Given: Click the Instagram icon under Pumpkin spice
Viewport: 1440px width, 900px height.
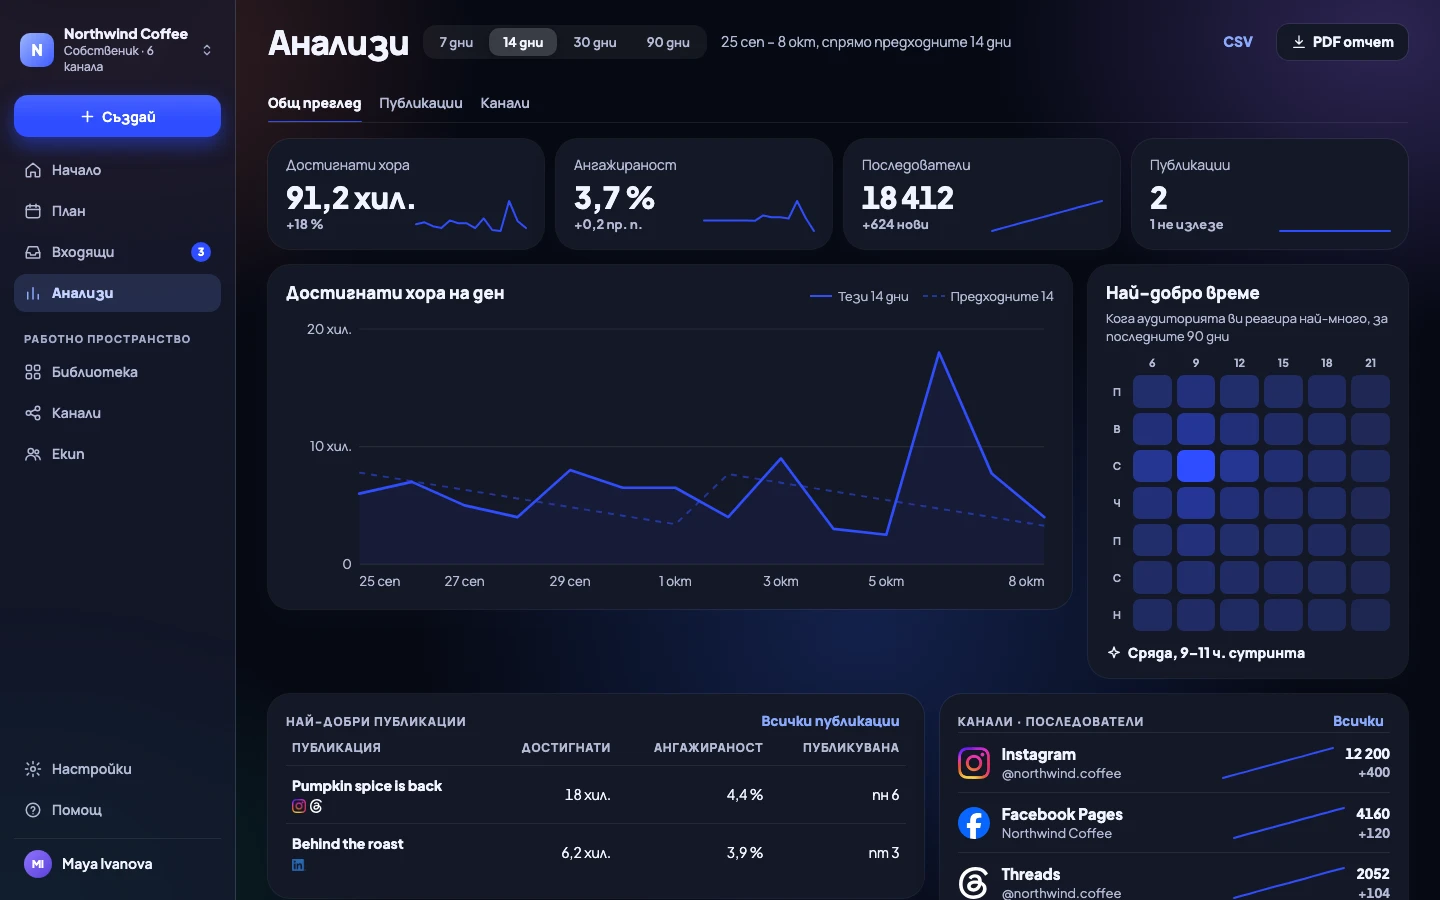Looking at the screenshot, I should 299,806.
